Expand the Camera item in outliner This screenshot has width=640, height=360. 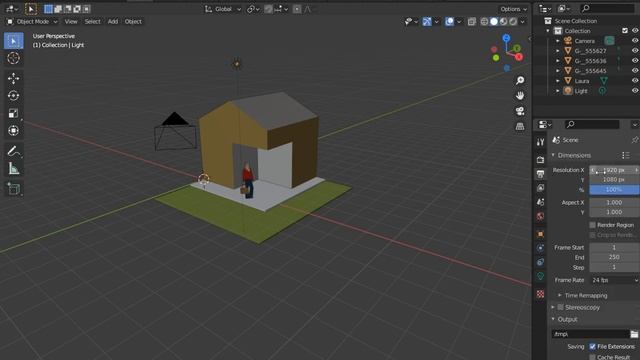(558, 41)
